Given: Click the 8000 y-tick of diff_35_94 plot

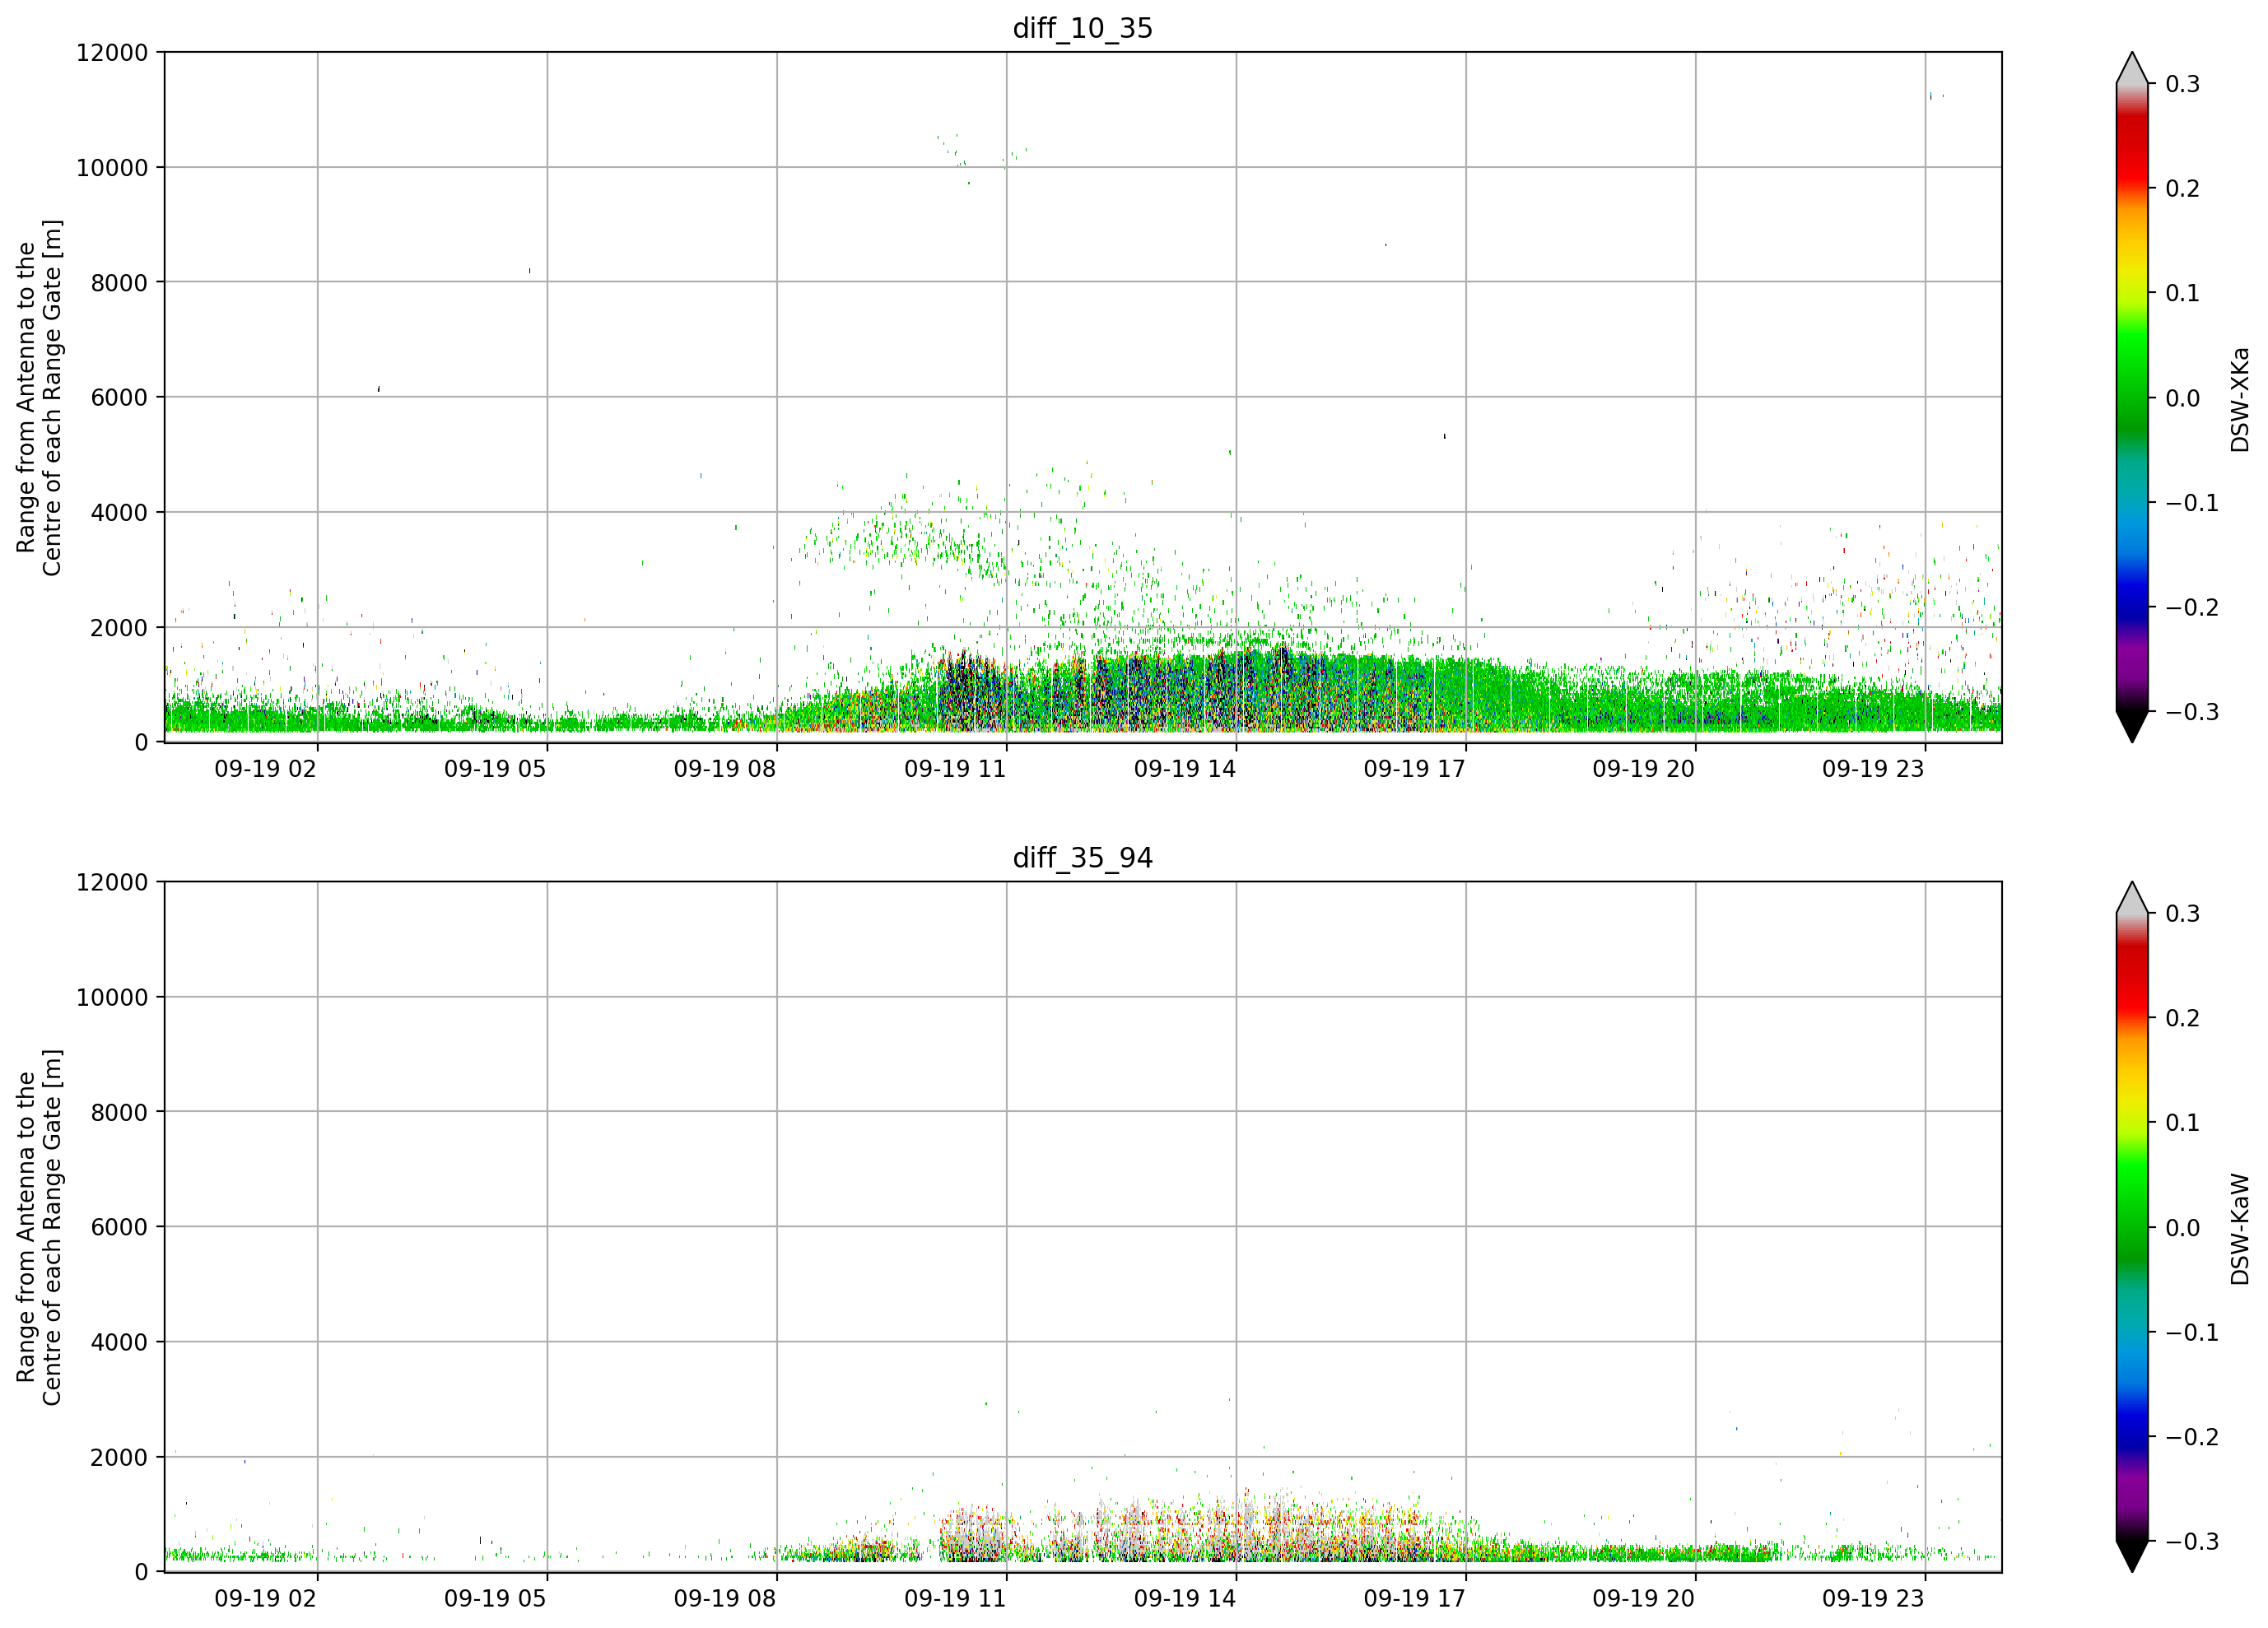Looking at the screenshot, I should (119, 1113).
